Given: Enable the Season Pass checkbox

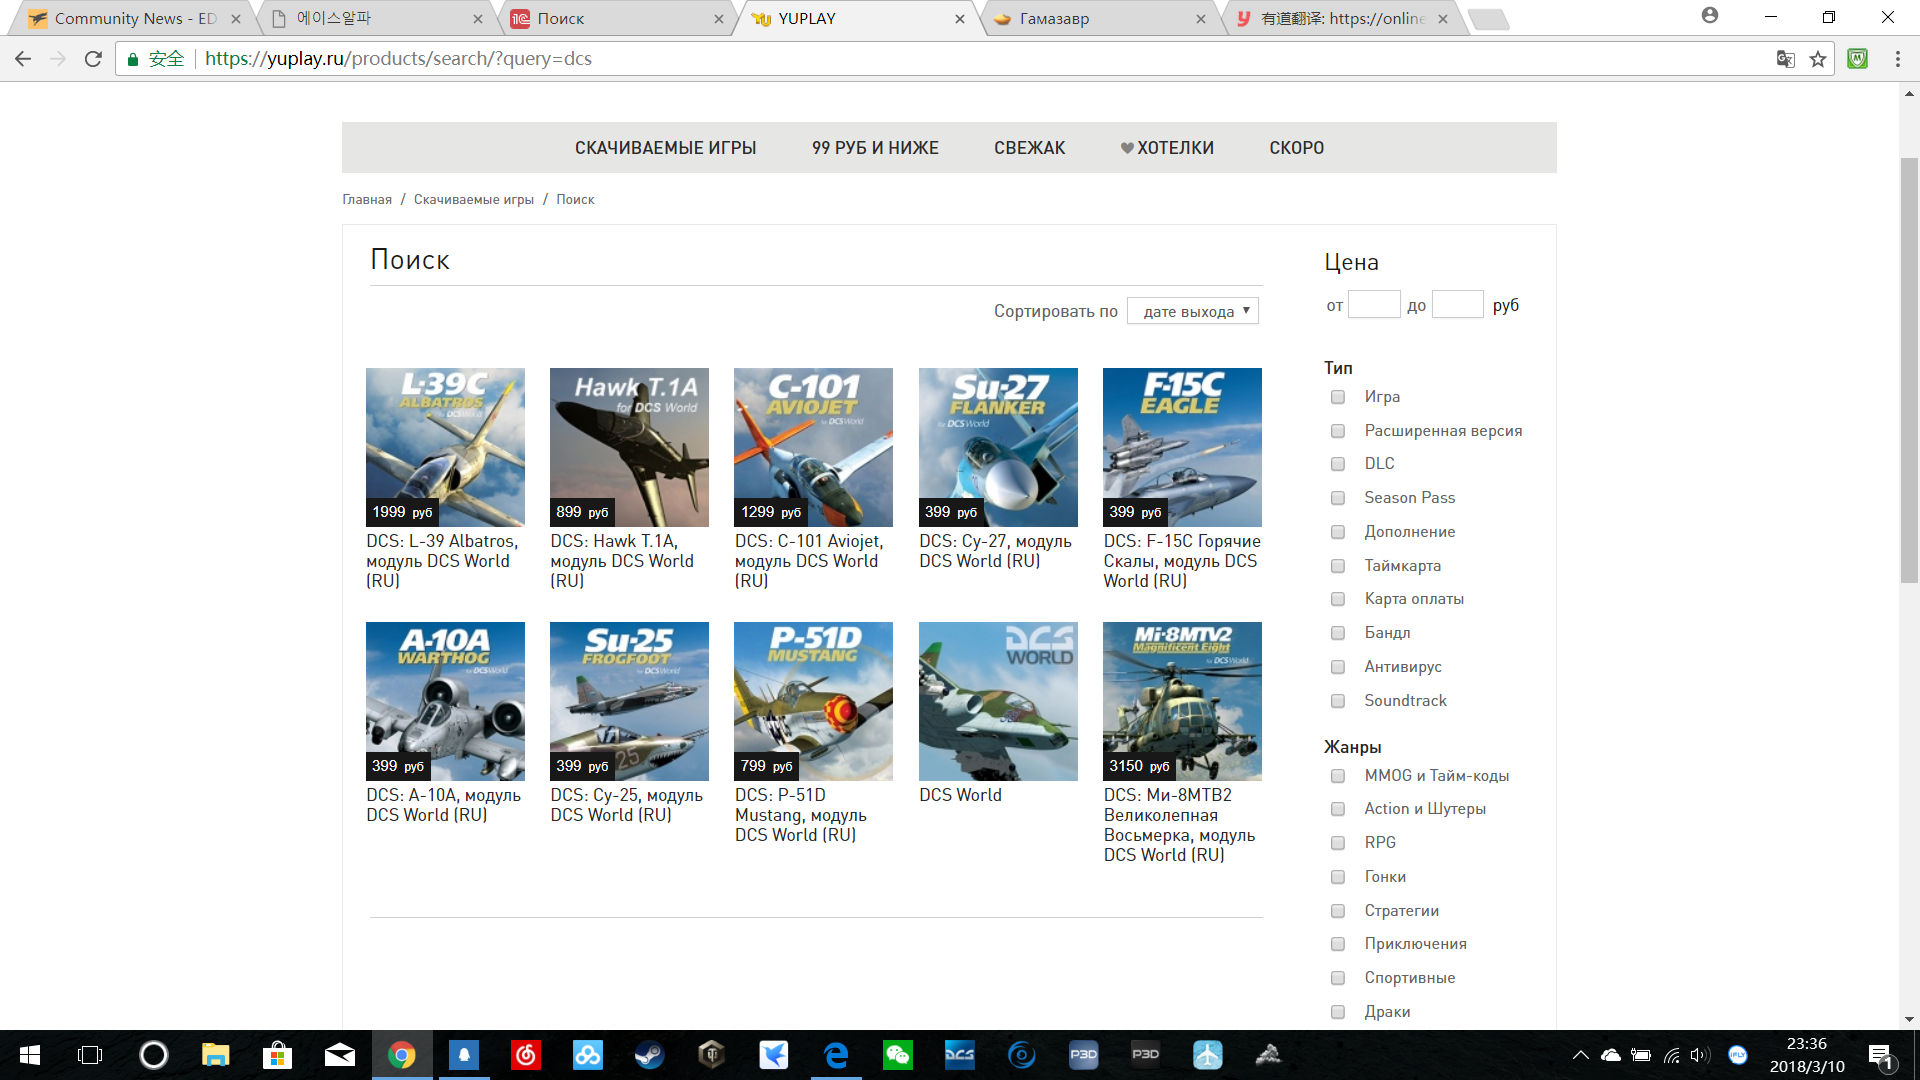Looking at the screenshot, I should [1338, 498].
